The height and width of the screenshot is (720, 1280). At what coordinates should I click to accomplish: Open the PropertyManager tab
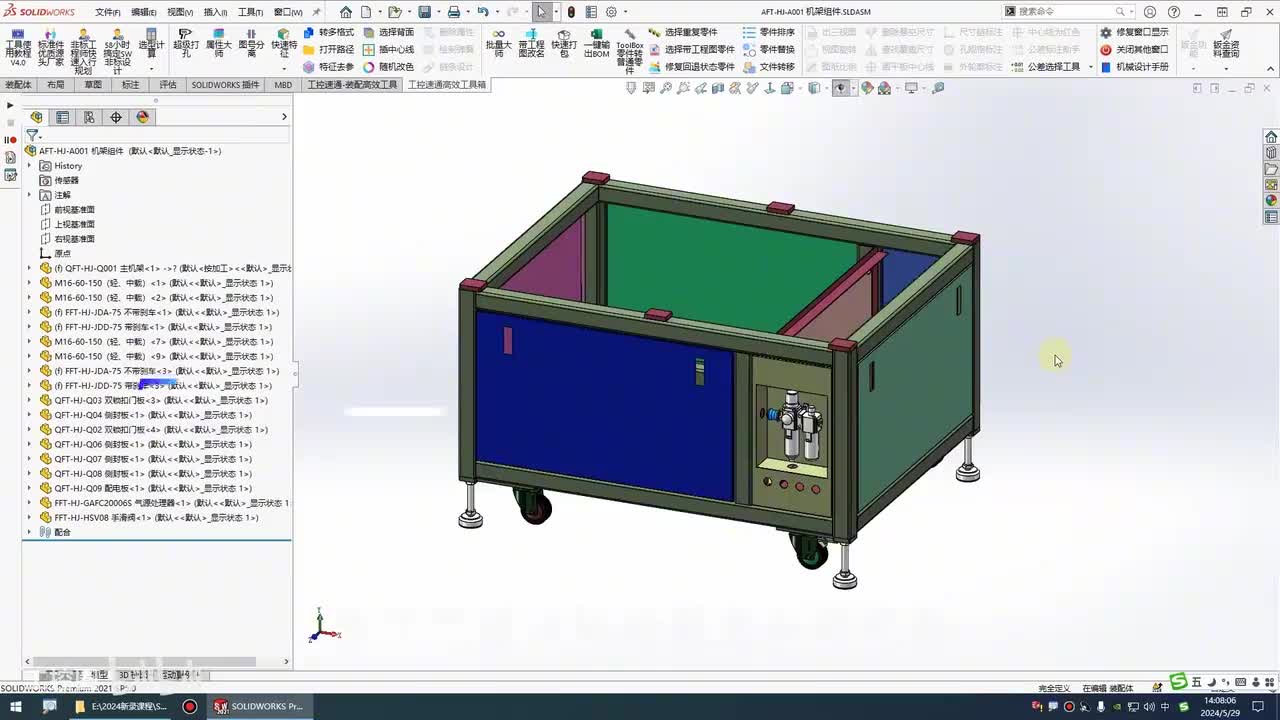coord(63,117)
